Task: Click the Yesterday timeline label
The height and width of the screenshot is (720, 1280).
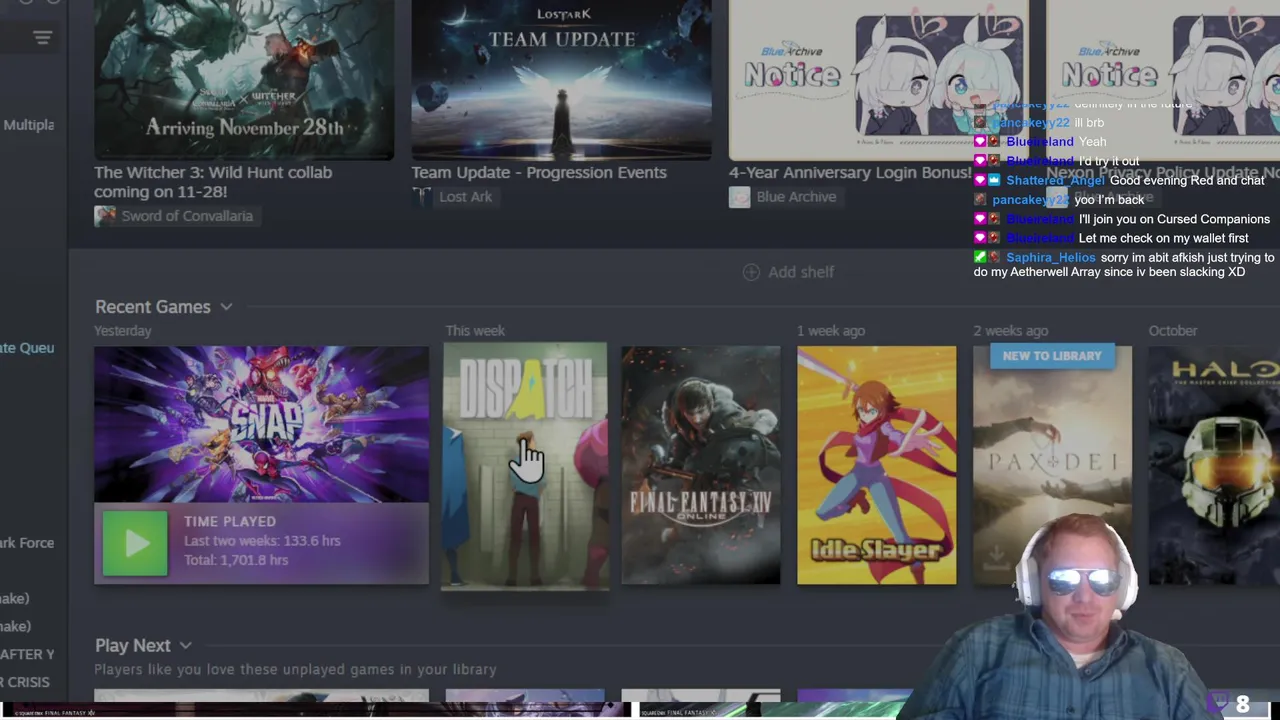Action: pos(123,331)
